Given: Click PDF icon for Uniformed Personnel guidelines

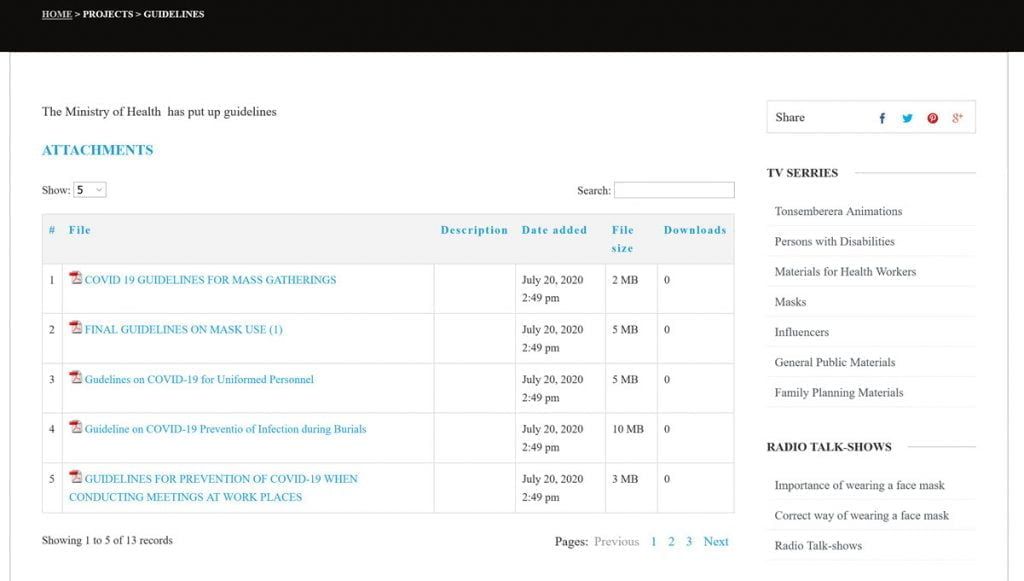Looking at the screenshot, I should pyautogui.click(x=76, y=377).
